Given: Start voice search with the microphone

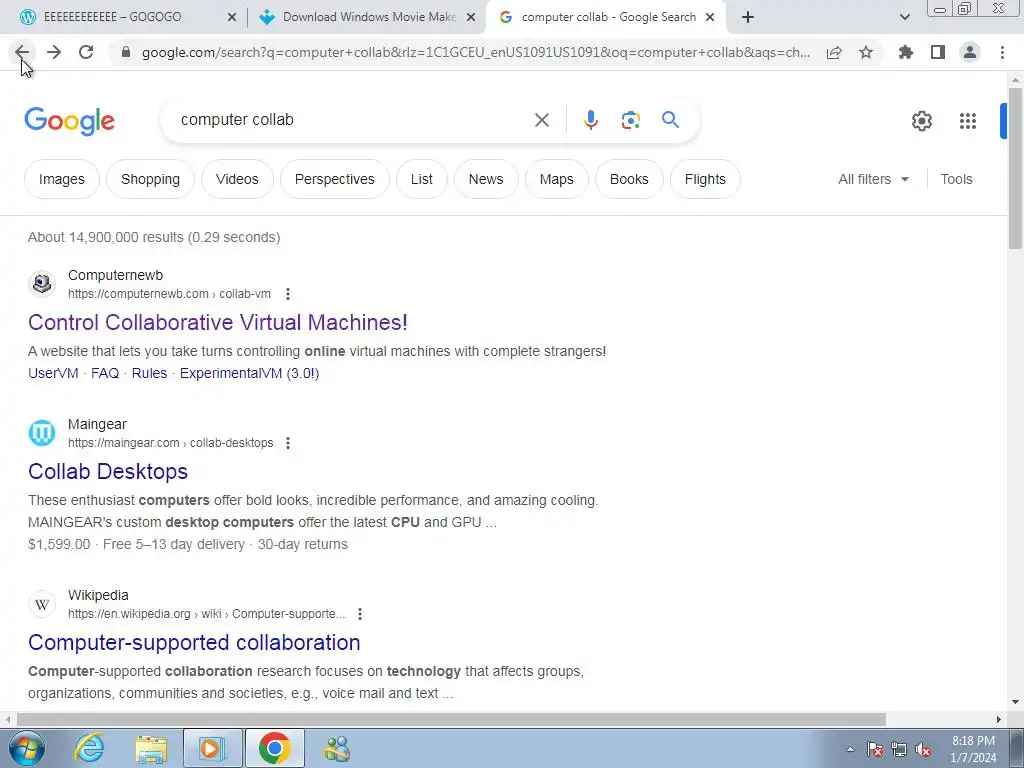Looking at the screenshot, I should (590, 120).
